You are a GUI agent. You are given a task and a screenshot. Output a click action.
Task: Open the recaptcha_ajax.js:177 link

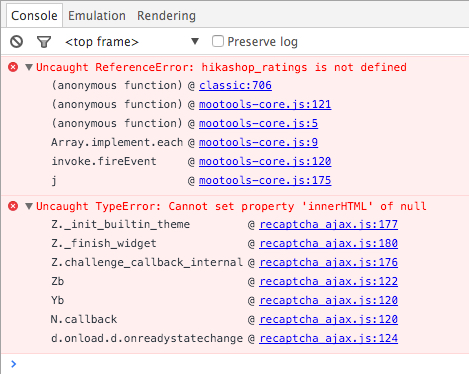coord(328,224)
